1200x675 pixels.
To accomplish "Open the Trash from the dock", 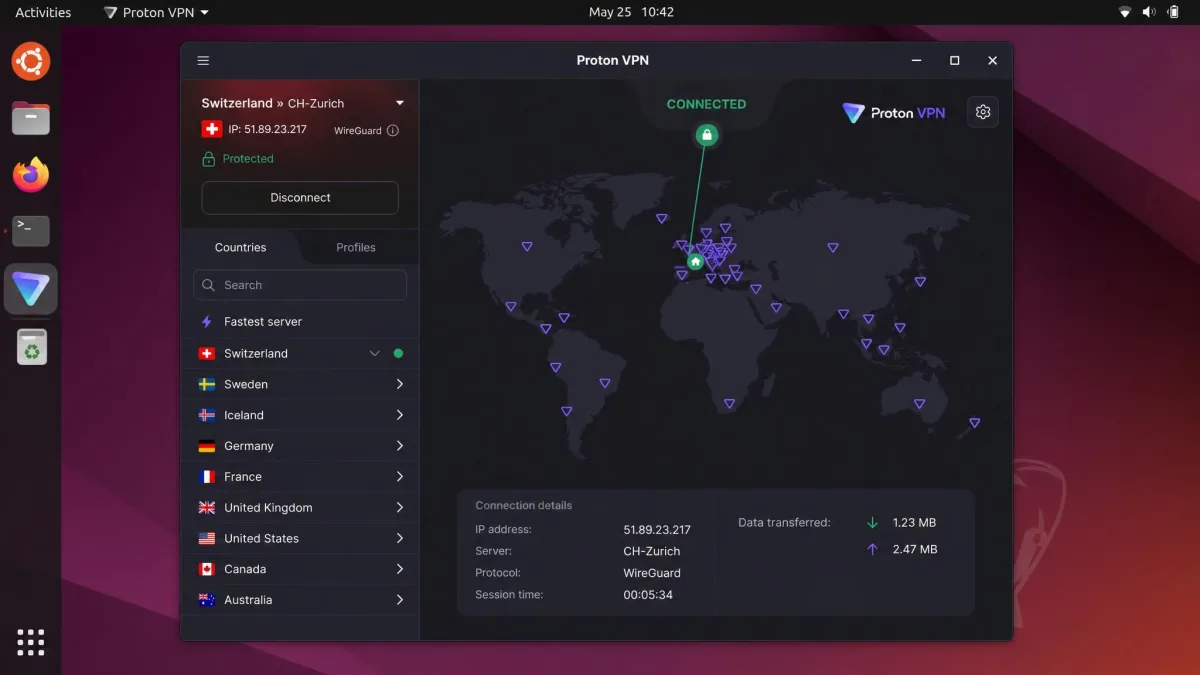I will pos(31,347).
